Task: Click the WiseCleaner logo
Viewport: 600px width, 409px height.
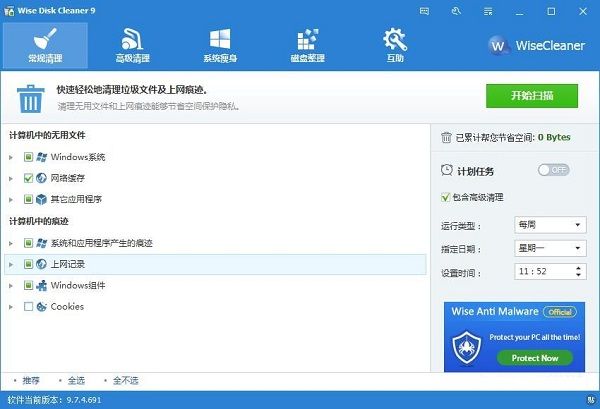Action: tap(536, 46)
